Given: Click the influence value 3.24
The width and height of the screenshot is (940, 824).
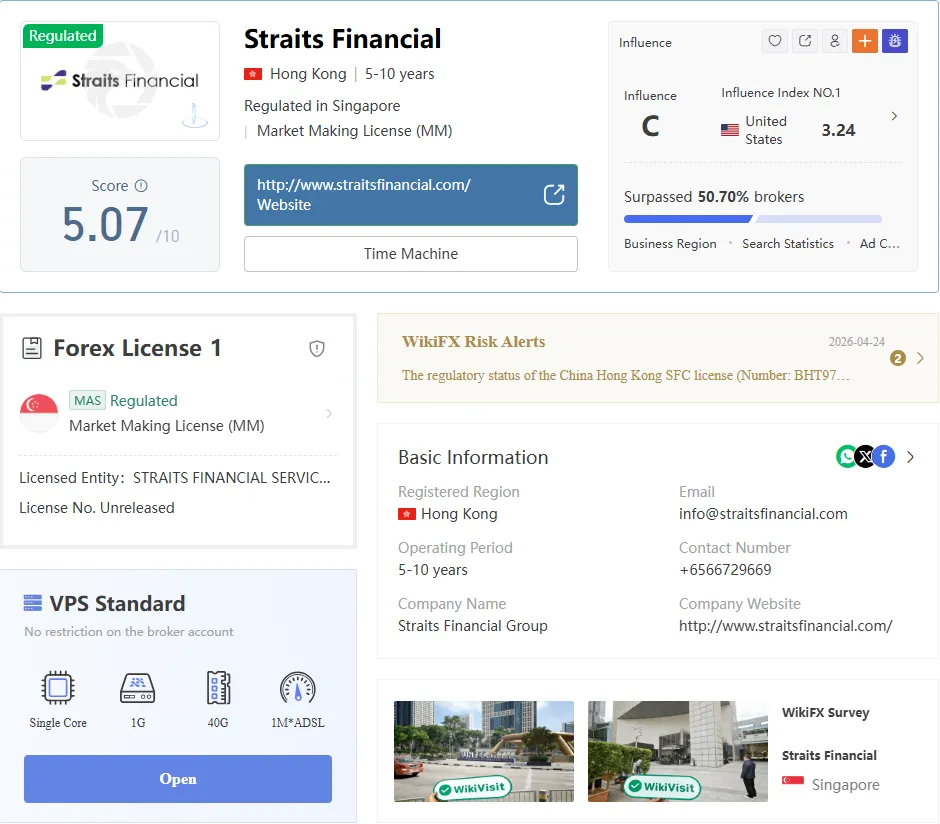Looking at the screenshot, I should coord(838,130).
